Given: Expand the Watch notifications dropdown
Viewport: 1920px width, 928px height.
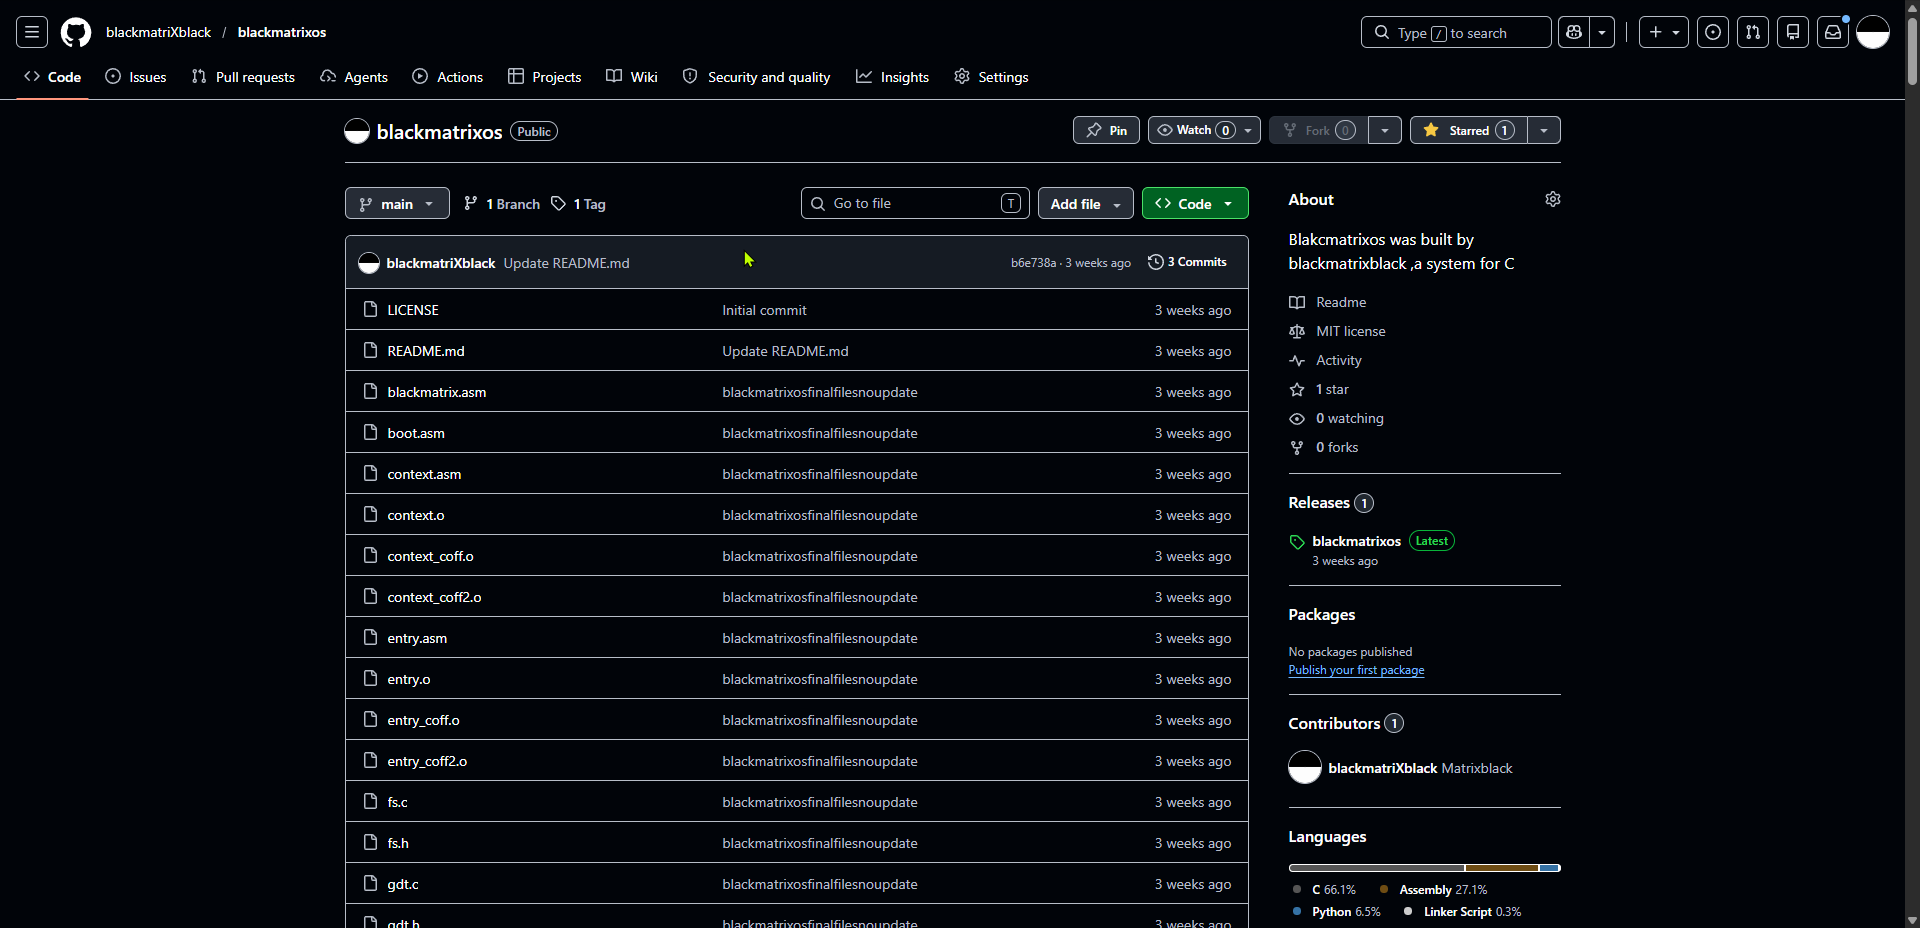Looking at the screenshot, I should [x=1204, y=130].
